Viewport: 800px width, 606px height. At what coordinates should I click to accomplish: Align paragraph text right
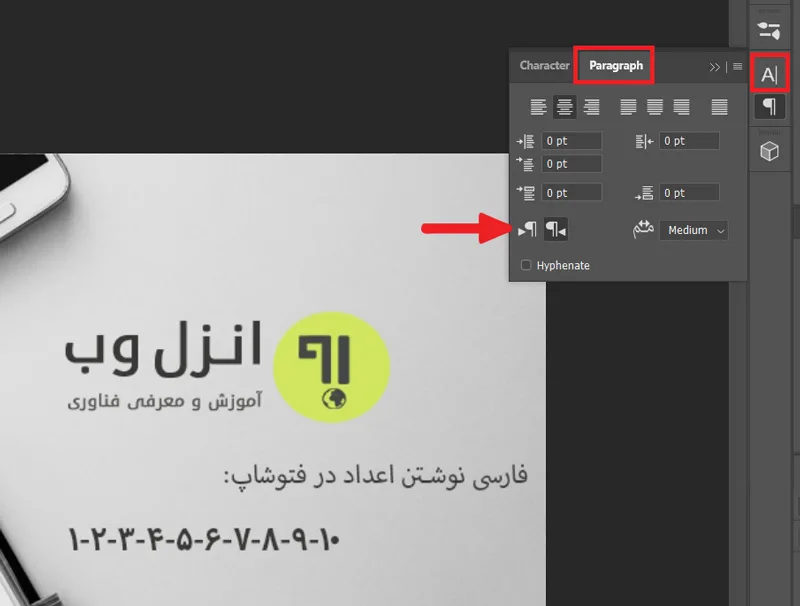click(592, 107)
